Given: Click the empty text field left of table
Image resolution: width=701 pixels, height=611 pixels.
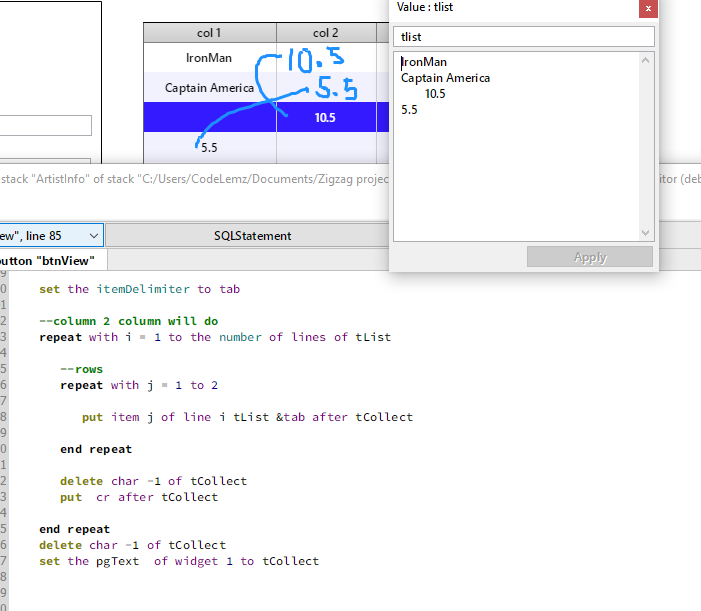Looking at the screenshot, I should [x=45, y=125].
